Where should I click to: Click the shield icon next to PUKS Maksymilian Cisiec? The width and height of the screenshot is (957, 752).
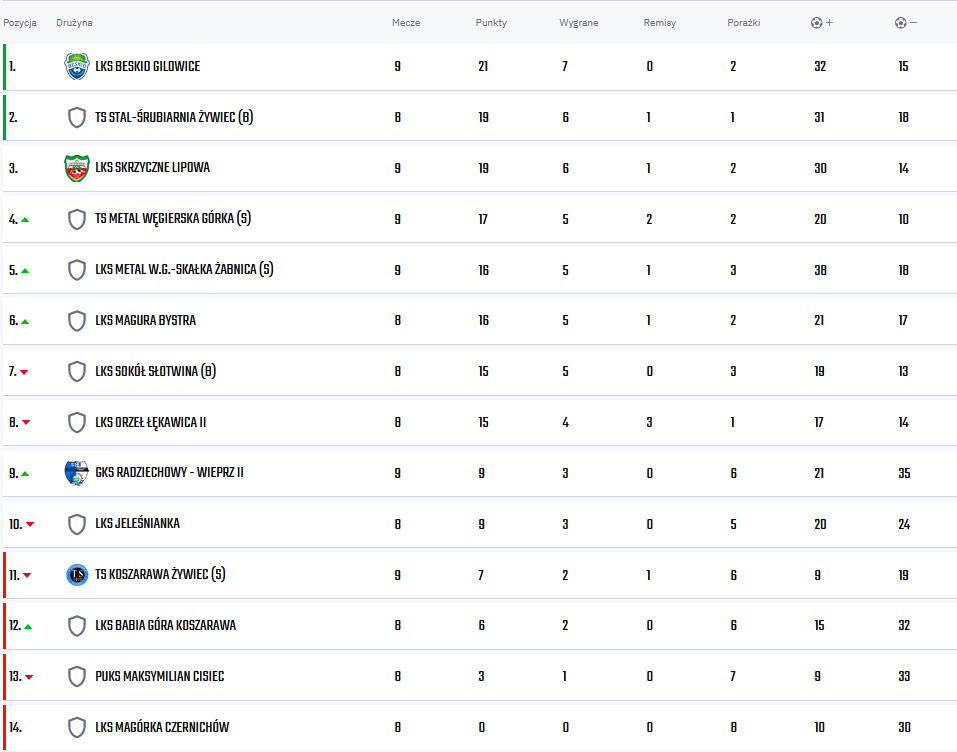77,676
